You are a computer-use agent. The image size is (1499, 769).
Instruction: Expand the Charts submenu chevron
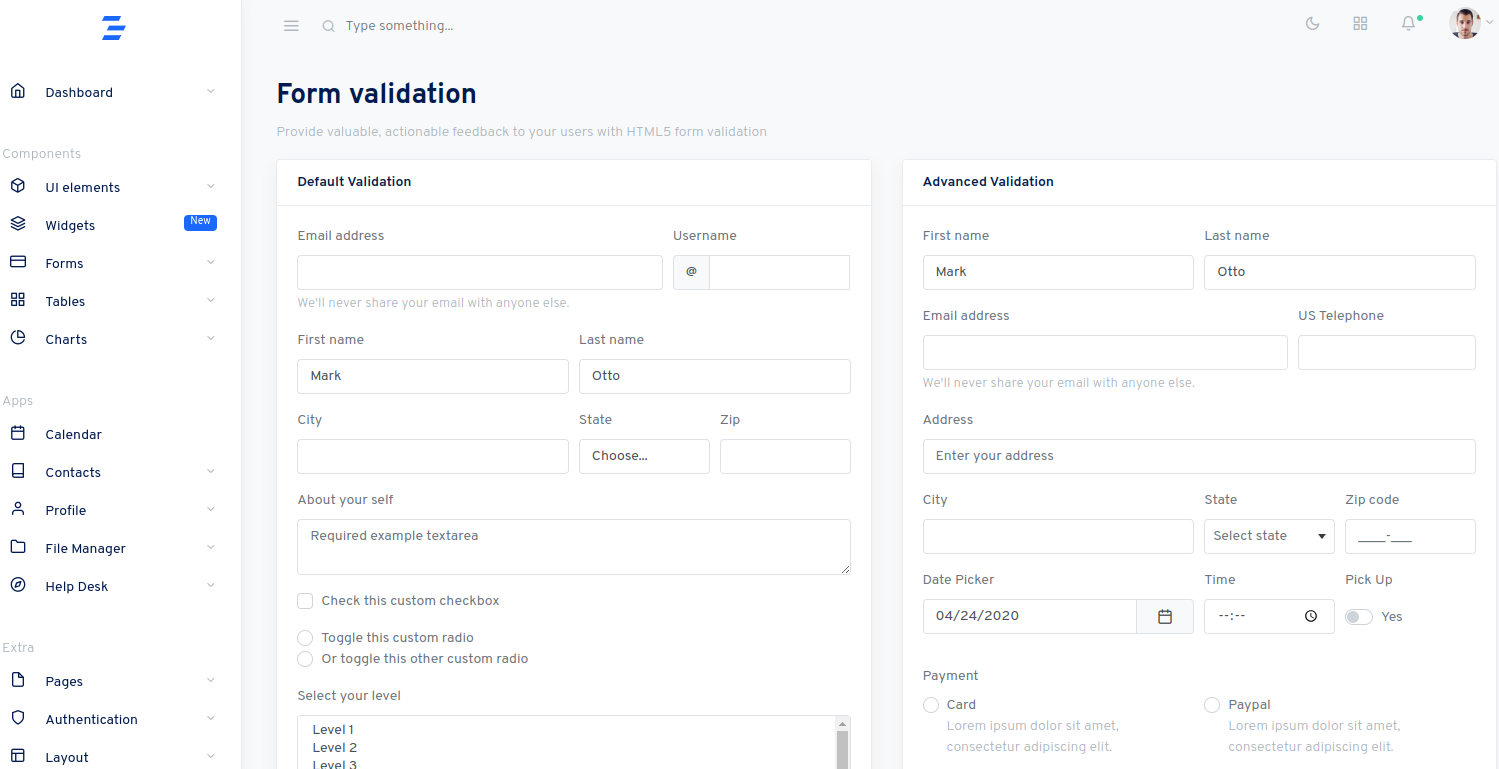click(210, 338)
